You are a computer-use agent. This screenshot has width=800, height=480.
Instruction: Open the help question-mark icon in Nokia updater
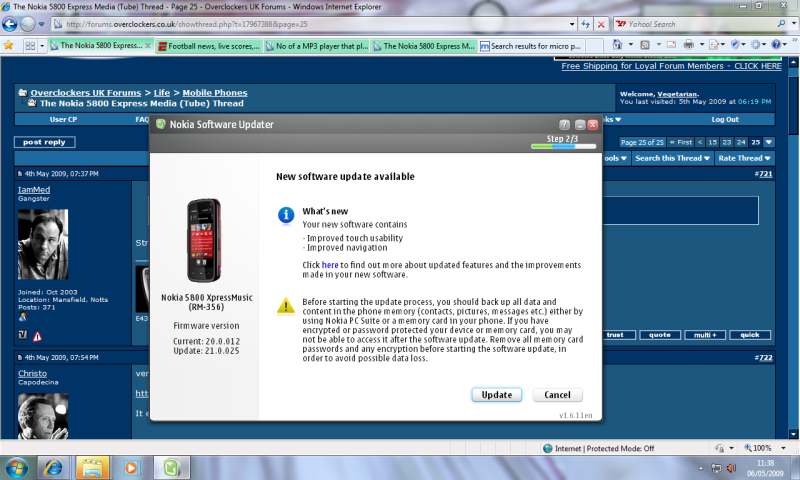point(564,124)
